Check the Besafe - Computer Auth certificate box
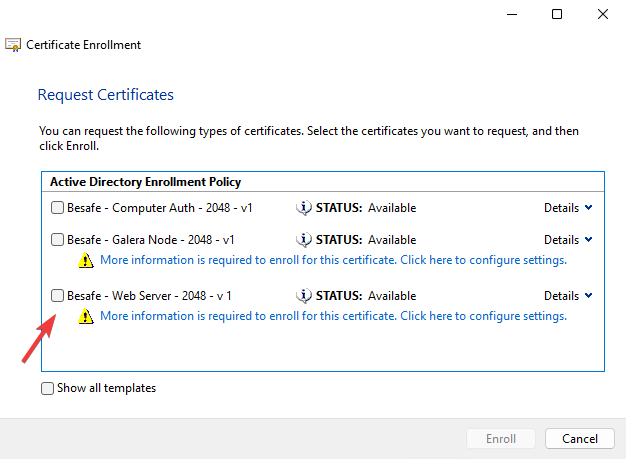 click(57, 208)
